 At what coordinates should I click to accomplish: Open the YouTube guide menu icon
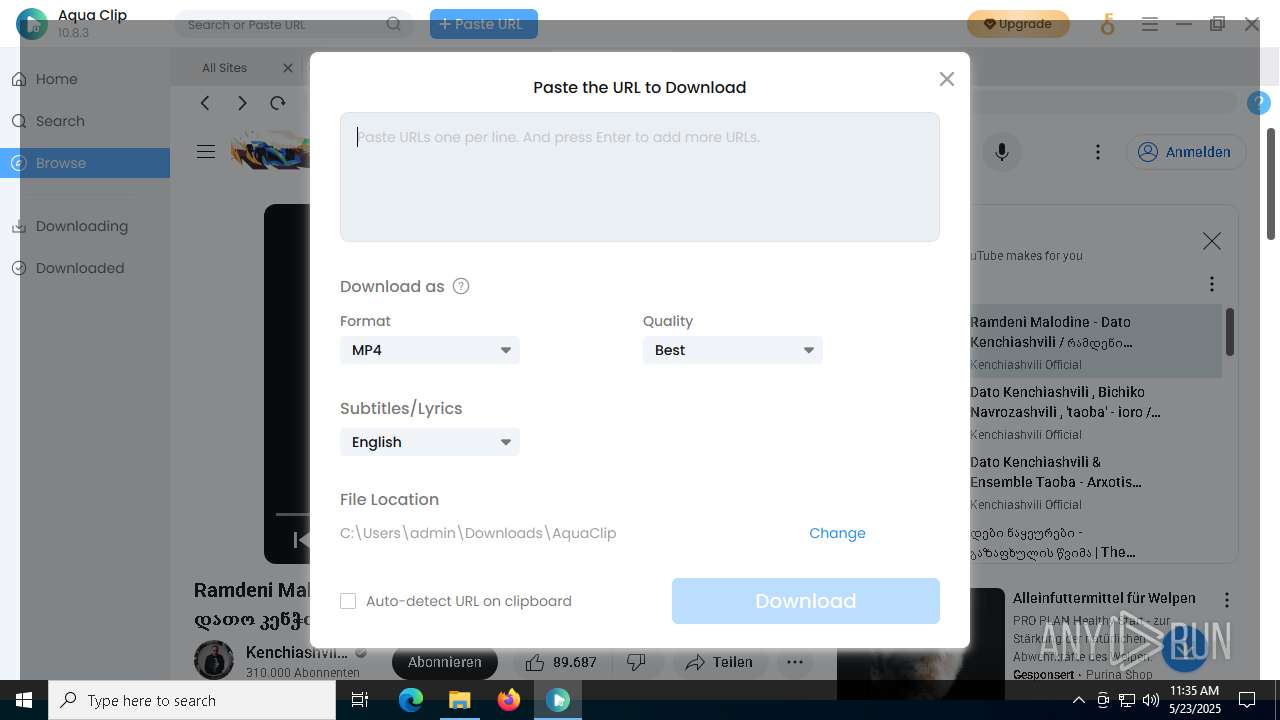point(206,152)
